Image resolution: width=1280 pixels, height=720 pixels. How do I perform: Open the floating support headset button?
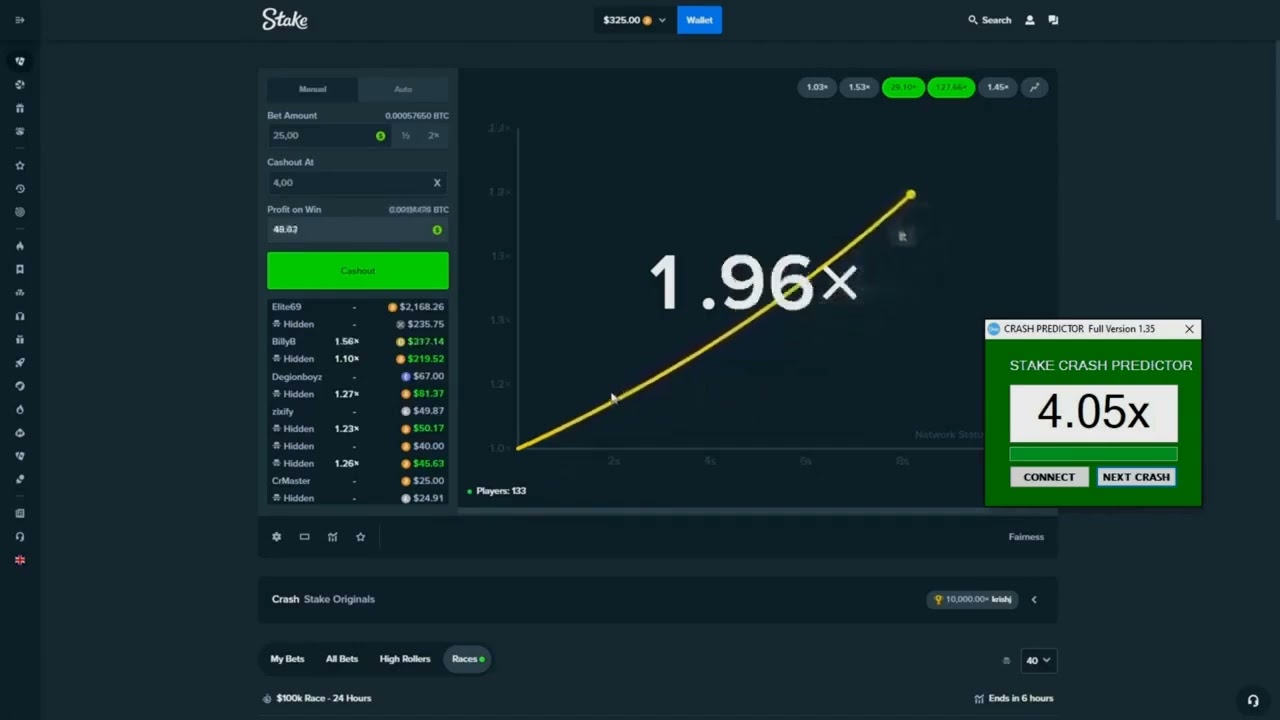click(x=1253, y=701)
